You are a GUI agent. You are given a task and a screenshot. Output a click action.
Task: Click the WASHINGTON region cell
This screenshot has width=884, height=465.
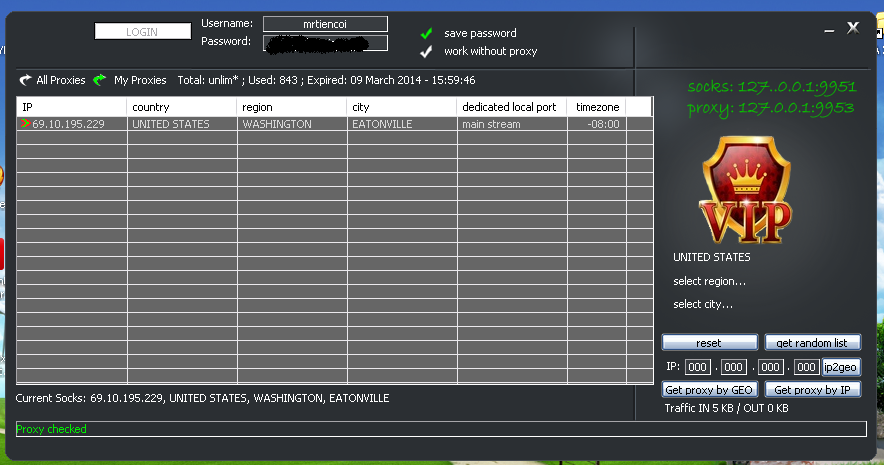[x=291, y=124]
